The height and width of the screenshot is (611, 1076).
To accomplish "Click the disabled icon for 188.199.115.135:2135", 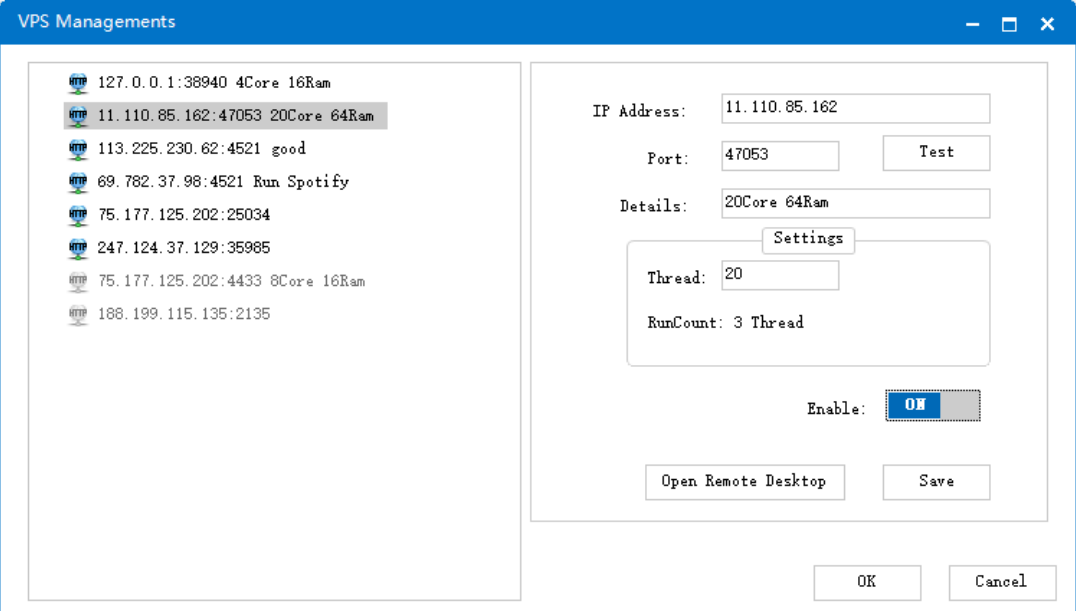I will click(78, 314).
